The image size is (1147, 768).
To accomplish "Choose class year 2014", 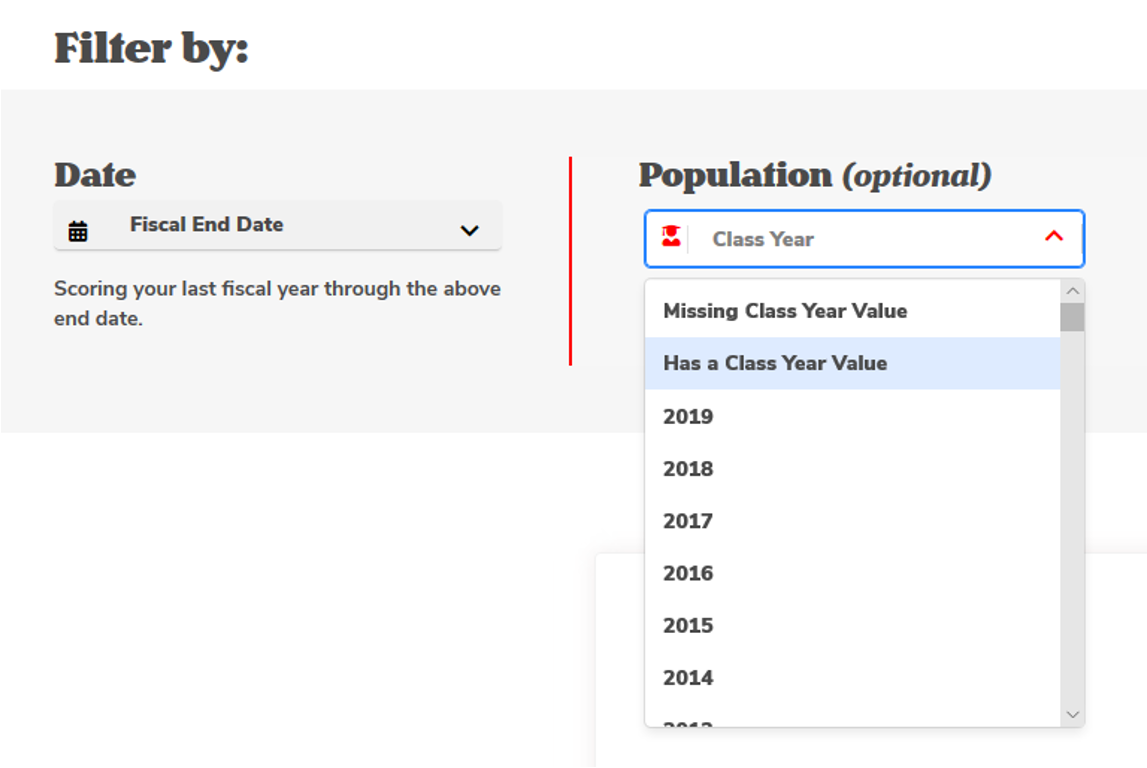I will [x=688, y=677].
